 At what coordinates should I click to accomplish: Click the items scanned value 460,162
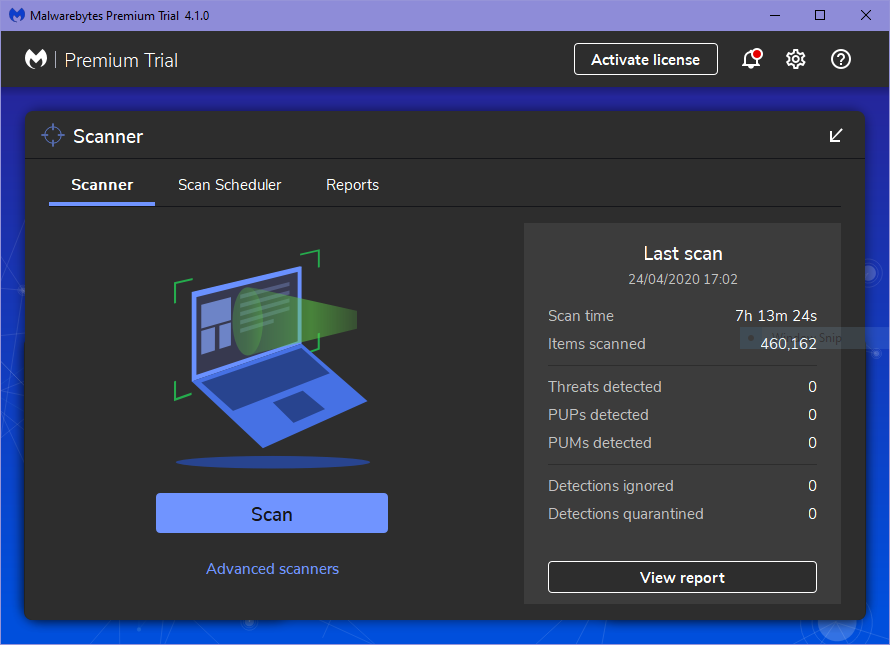788,344
